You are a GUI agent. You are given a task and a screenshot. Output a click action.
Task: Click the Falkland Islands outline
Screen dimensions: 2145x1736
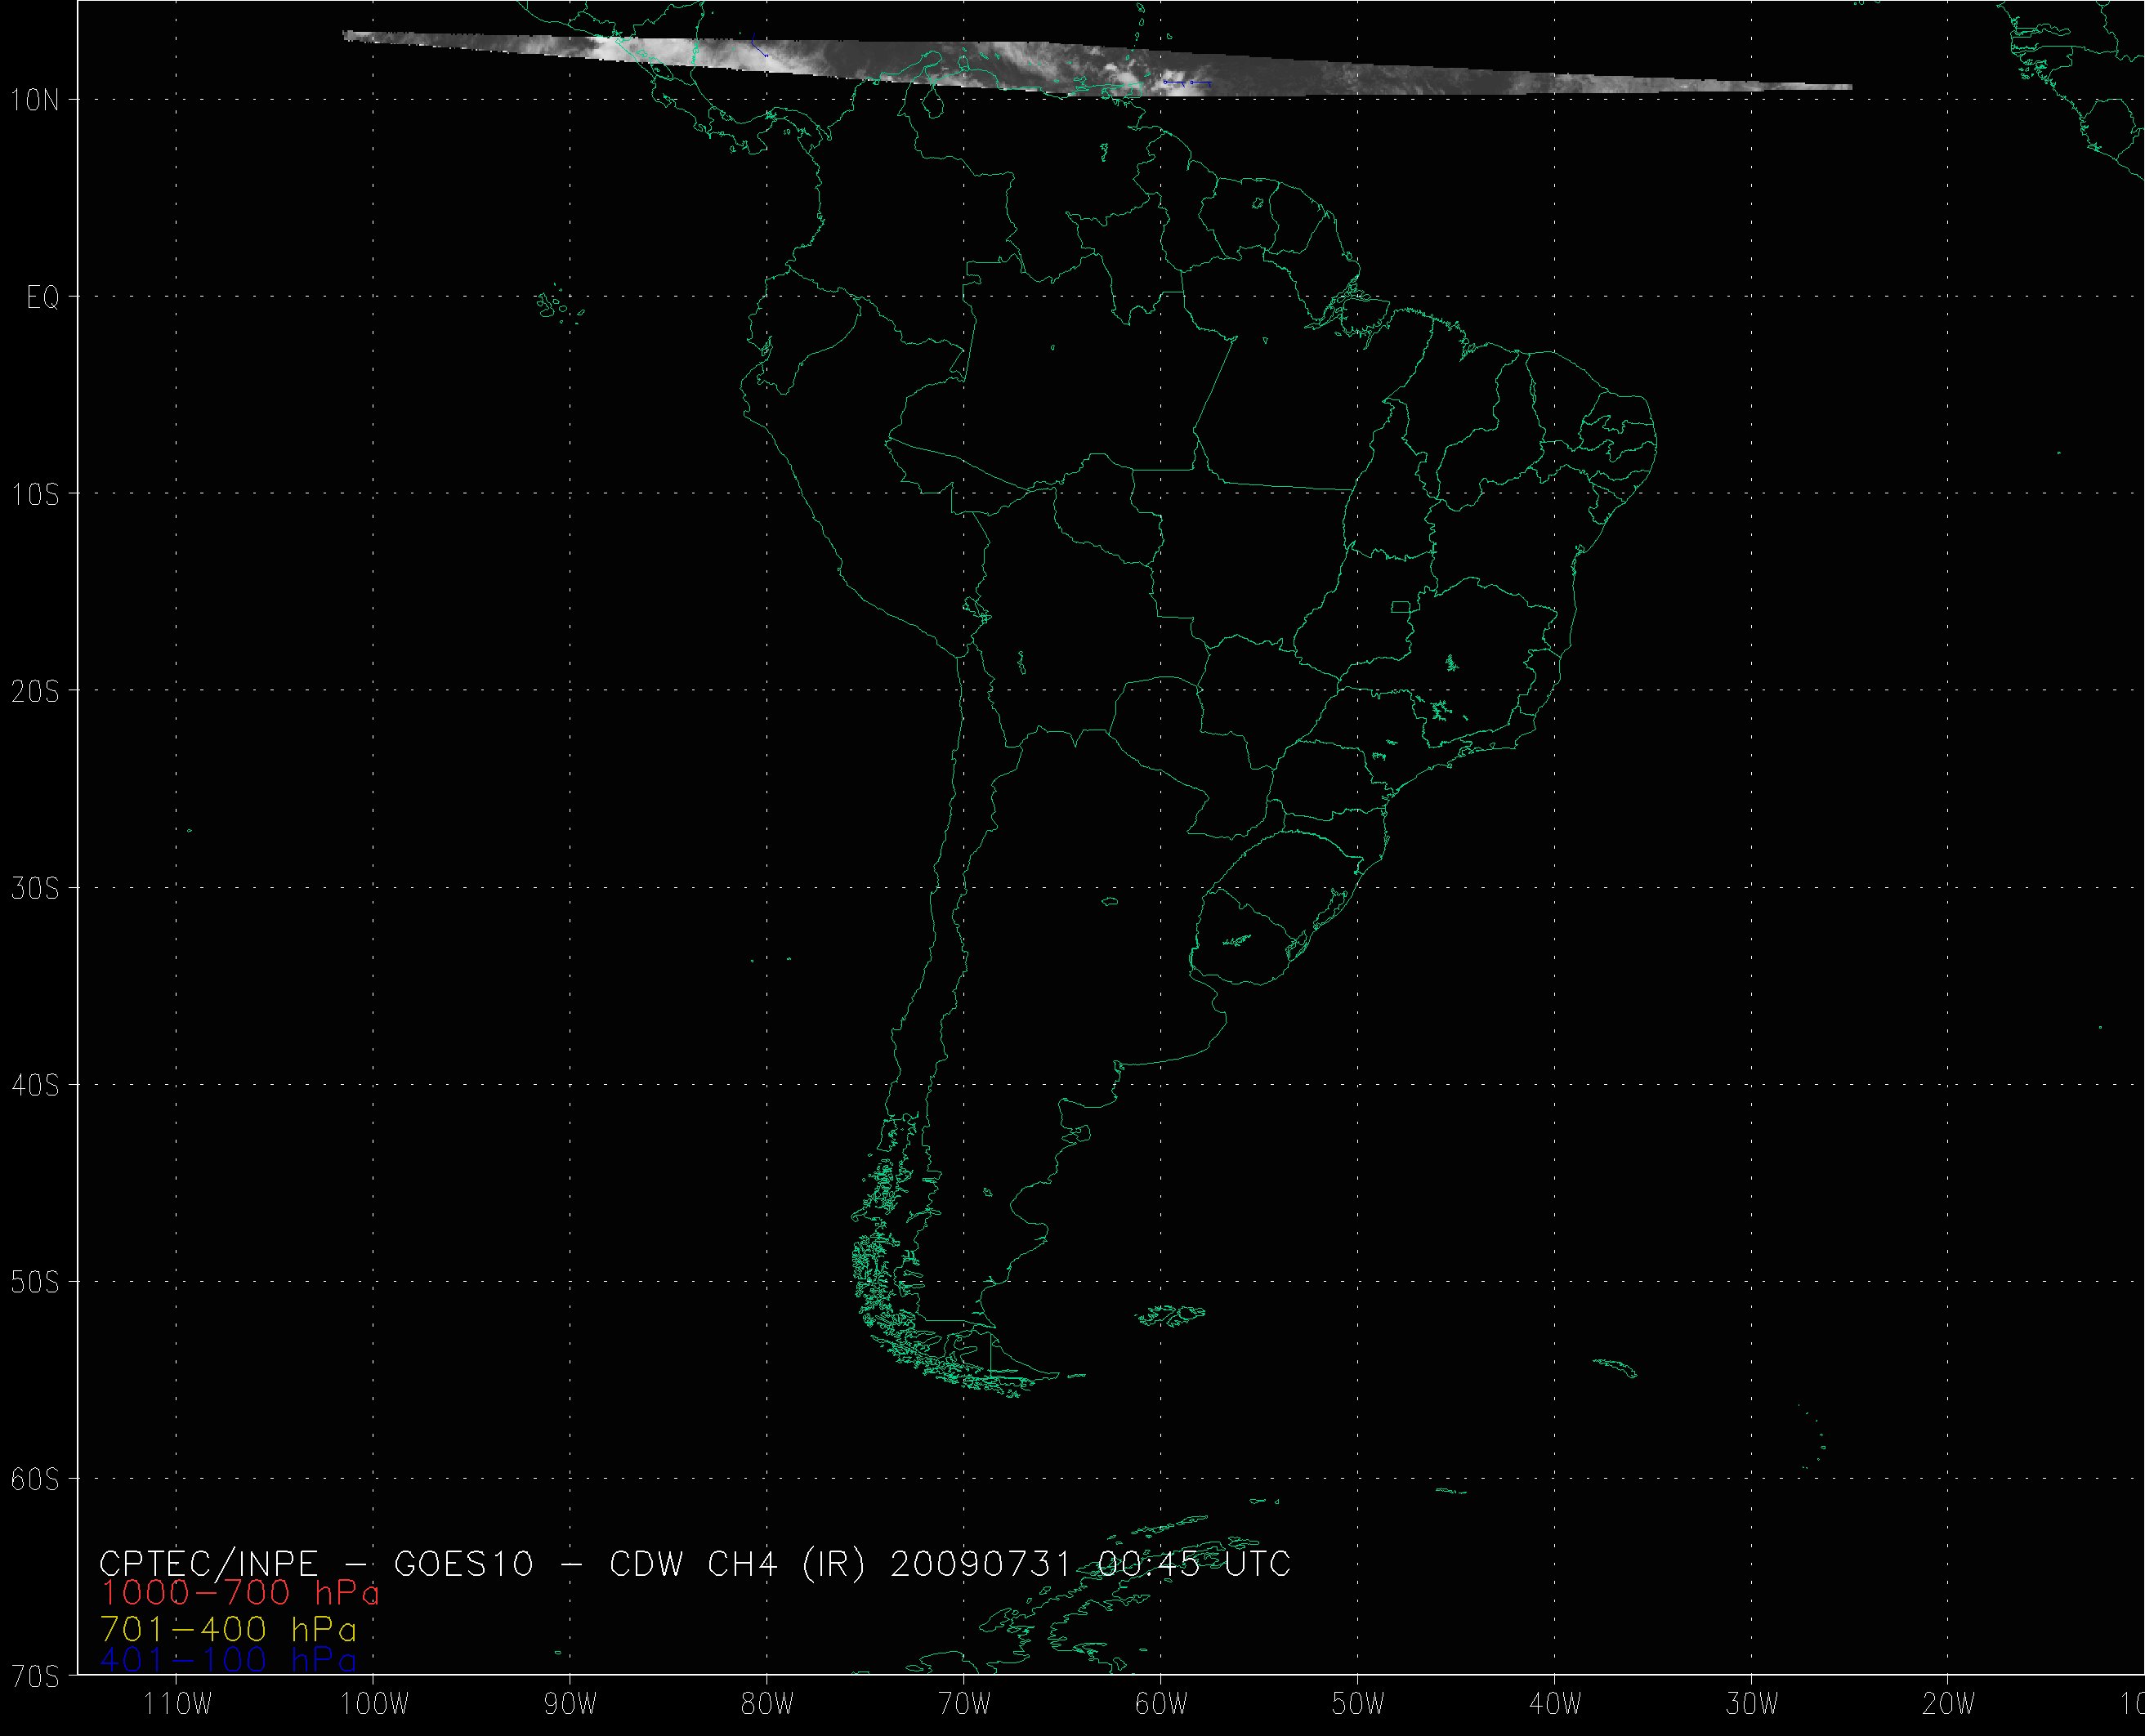tap(1172, 1314)
